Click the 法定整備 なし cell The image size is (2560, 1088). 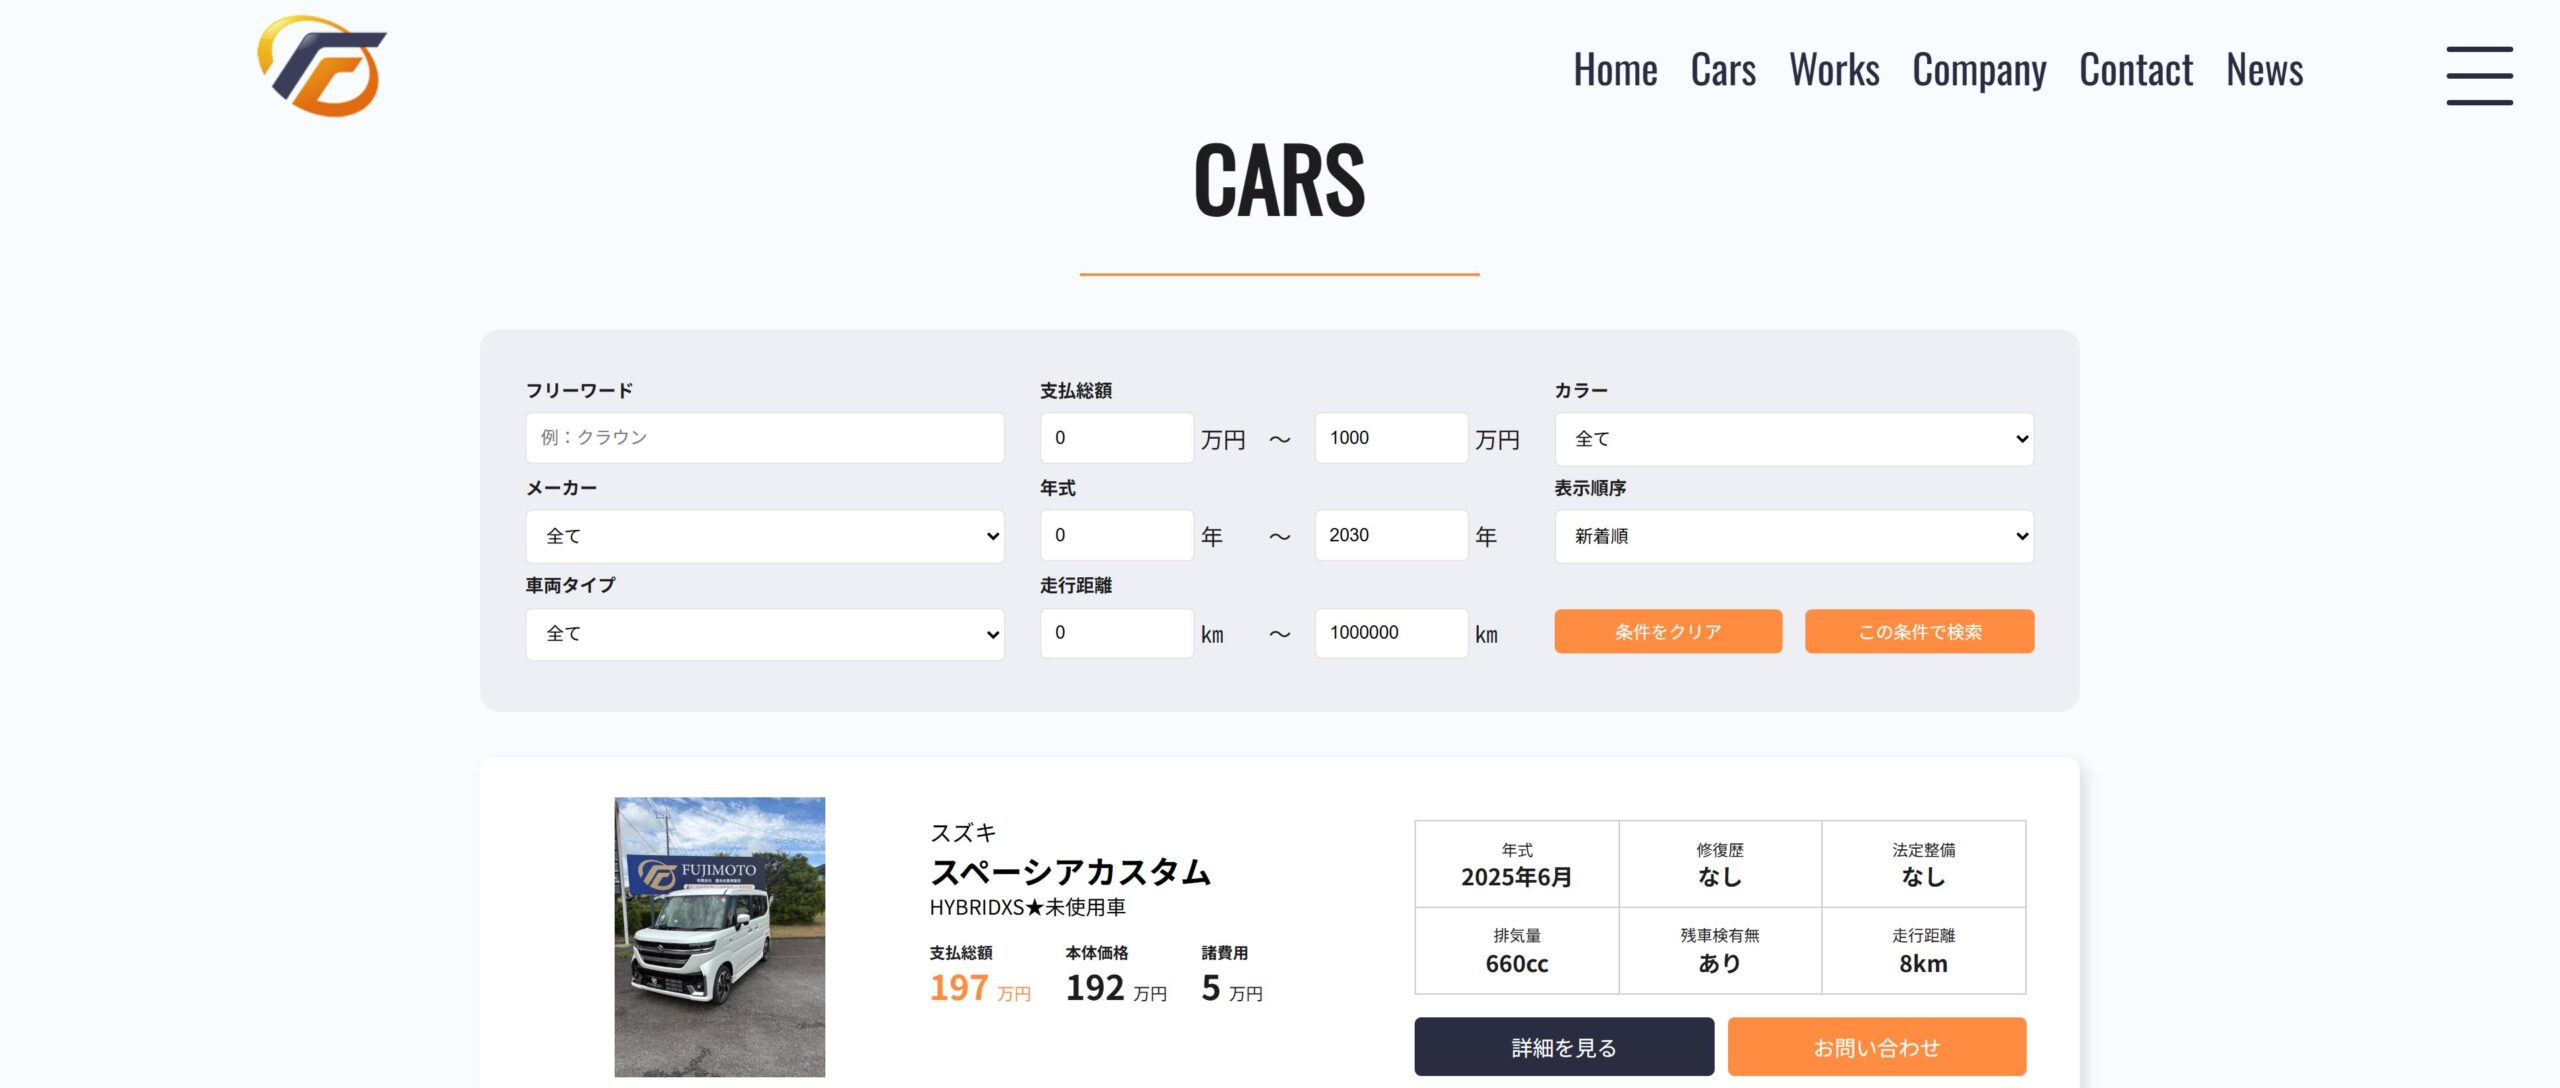1923,865
